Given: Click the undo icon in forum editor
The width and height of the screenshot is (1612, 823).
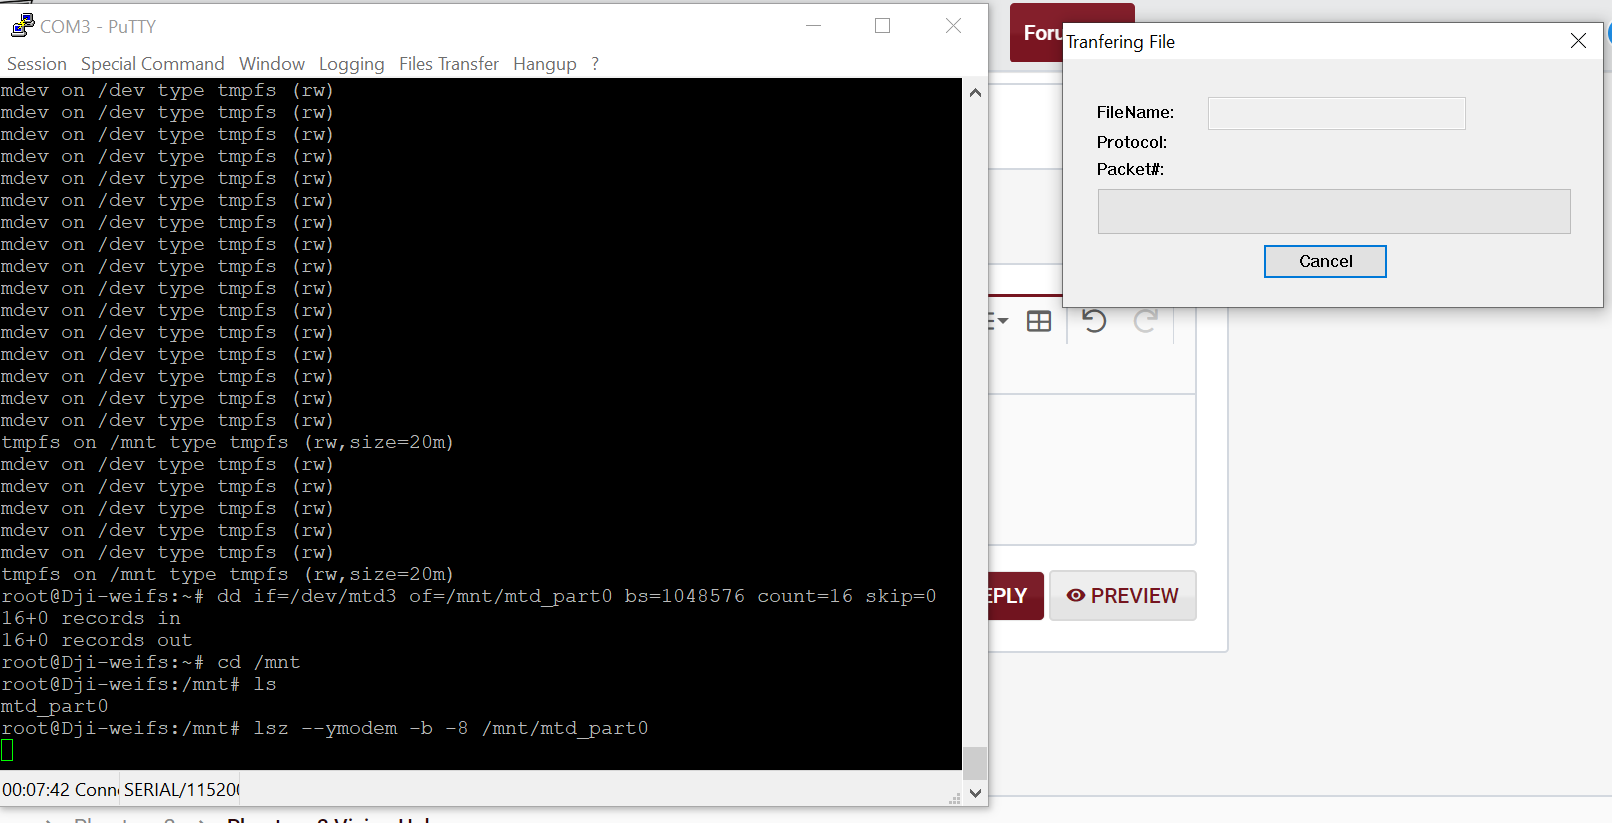Looking at the screenshot, I should point(1094,321).
